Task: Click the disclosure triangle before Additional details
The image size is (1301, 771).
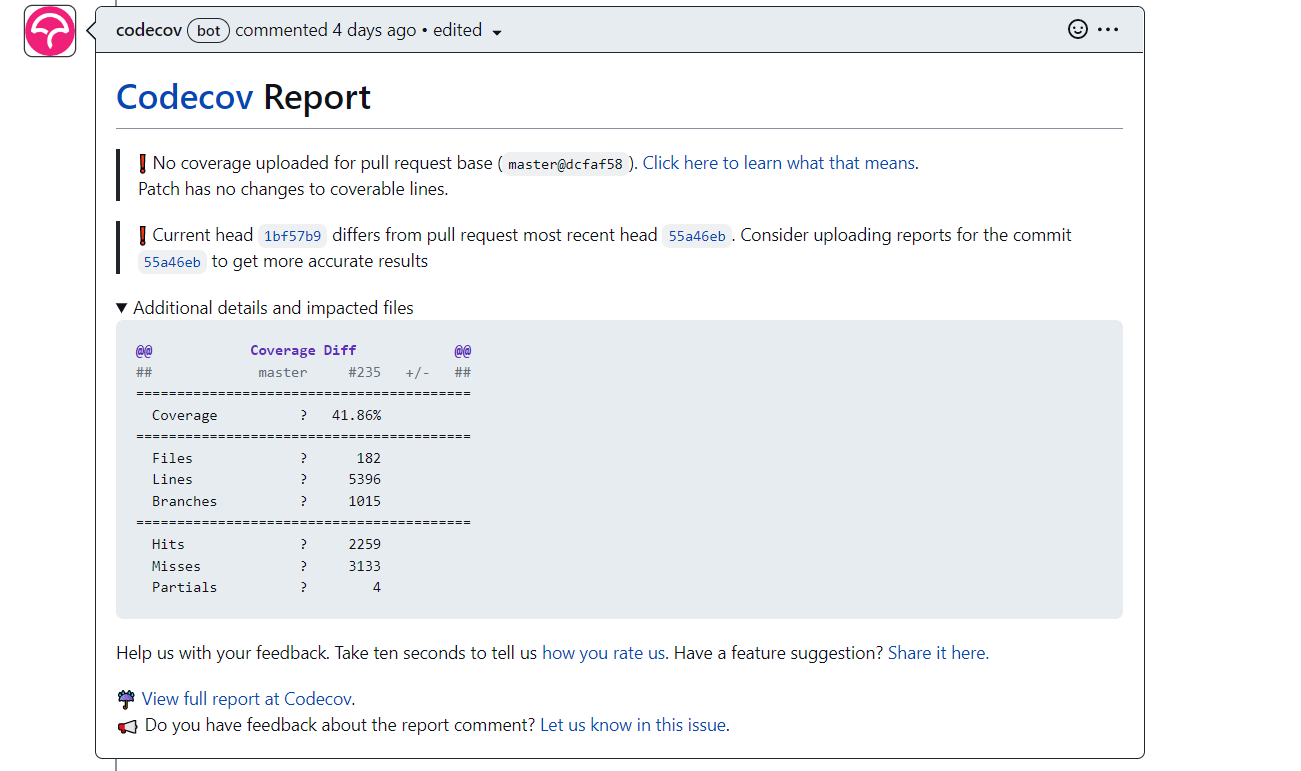Action: tap(121, 307)
